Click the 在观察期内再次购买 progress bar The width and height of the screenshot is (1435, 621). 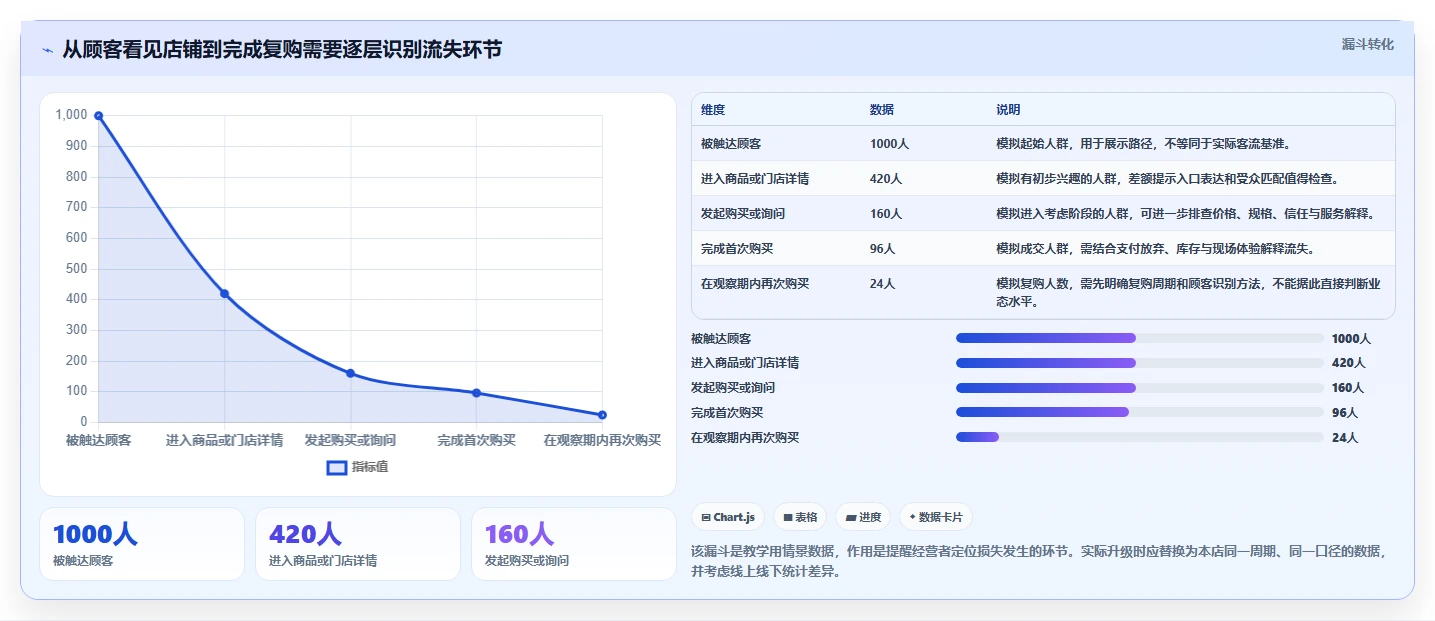pos(1140,437)
